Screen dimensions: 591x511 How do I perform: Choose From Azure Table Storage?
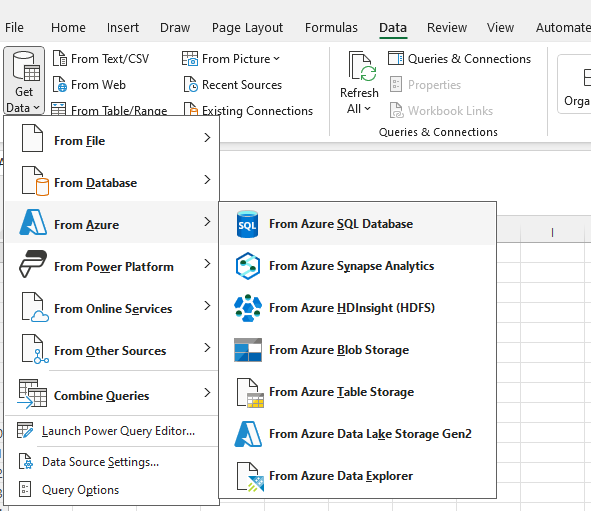point(357,392)
